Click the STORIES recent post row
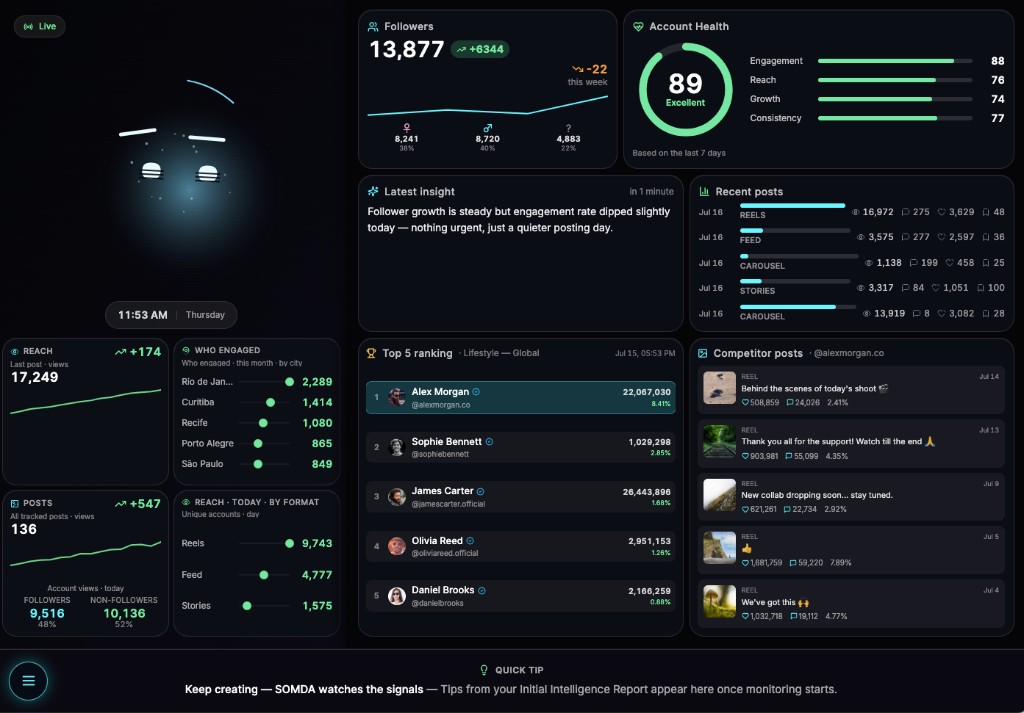The height and width of the screenshot is (713, 1024). pyautogui.click(x=852, y=287)
